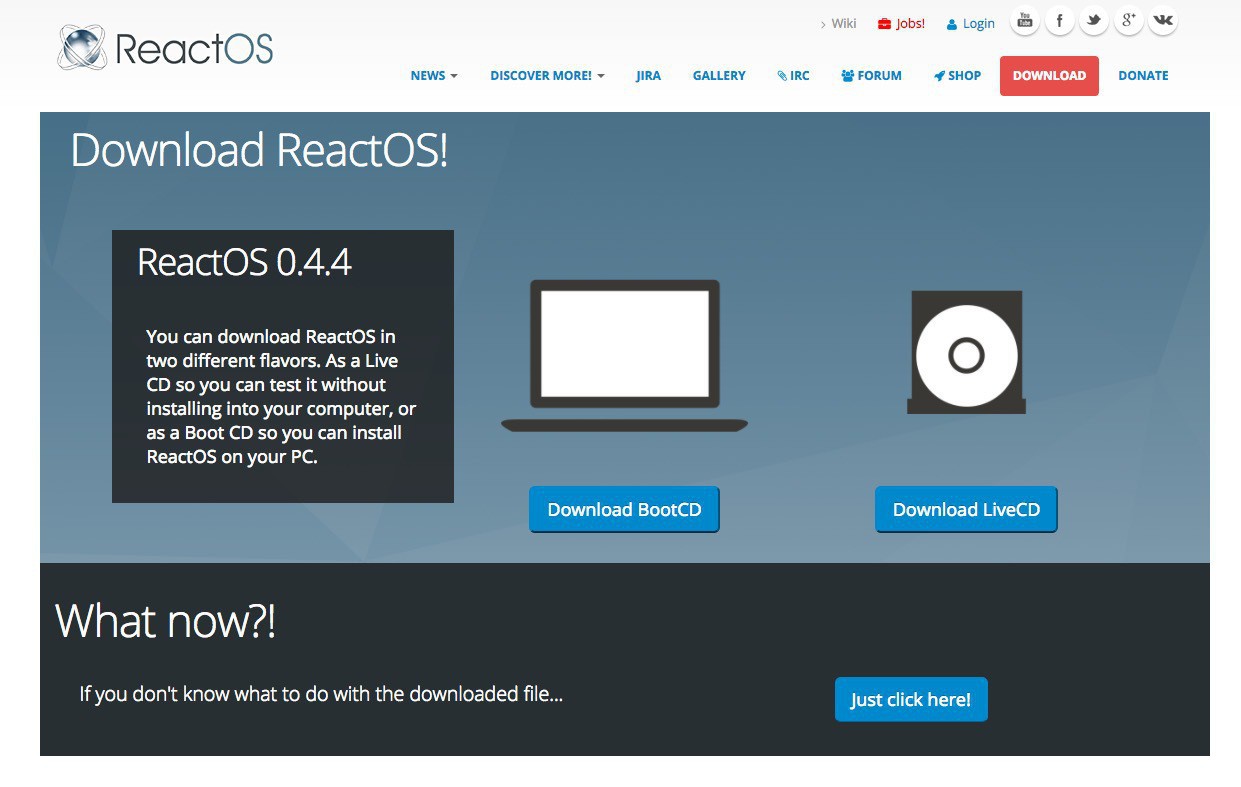Click the ReactOS logo
This screenshot has width=1241, height=787.
pyautogui.click(x=165, y=48)
